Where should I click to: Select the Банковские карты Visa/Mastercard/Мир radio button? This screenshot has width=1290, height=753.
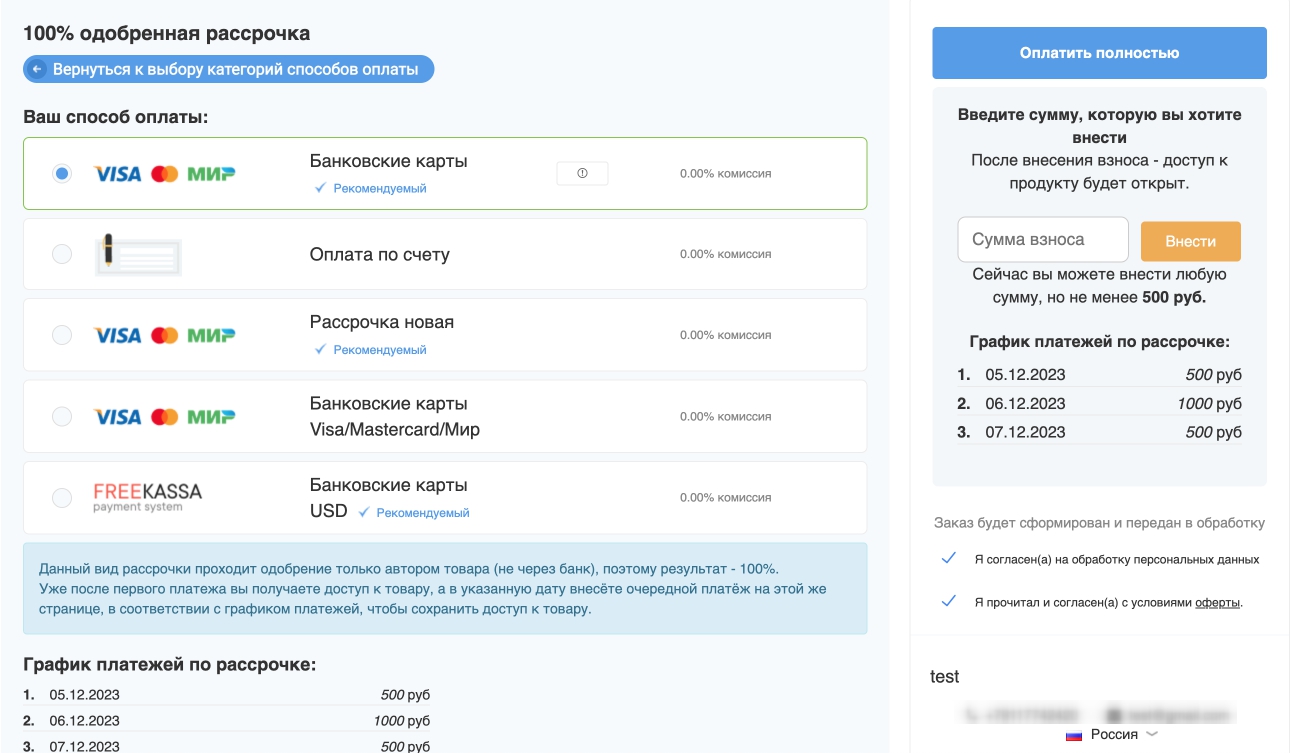point(62,416)
